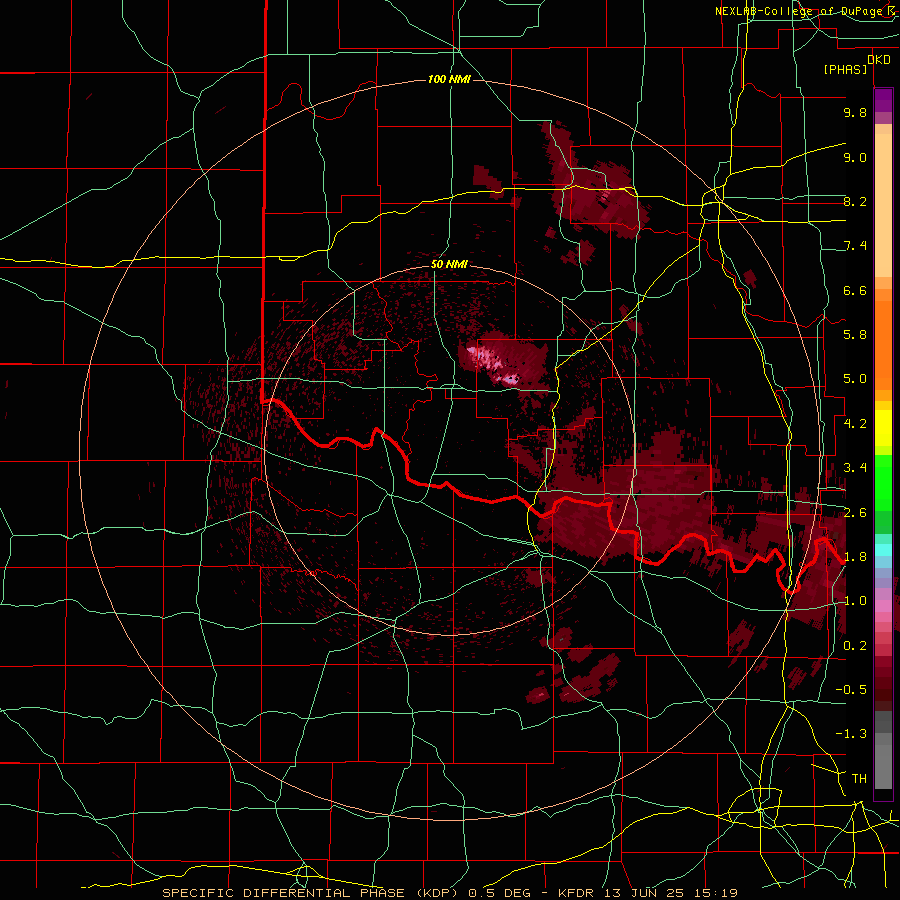Click the 6.6 scale value

tap(855, 290)
